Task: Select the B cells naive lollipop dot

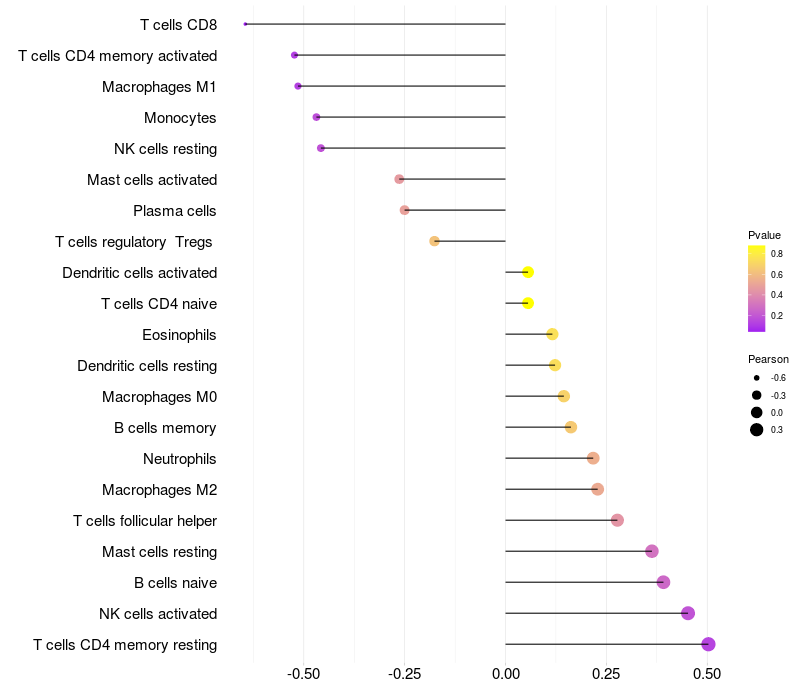Action: pos(663,582)
